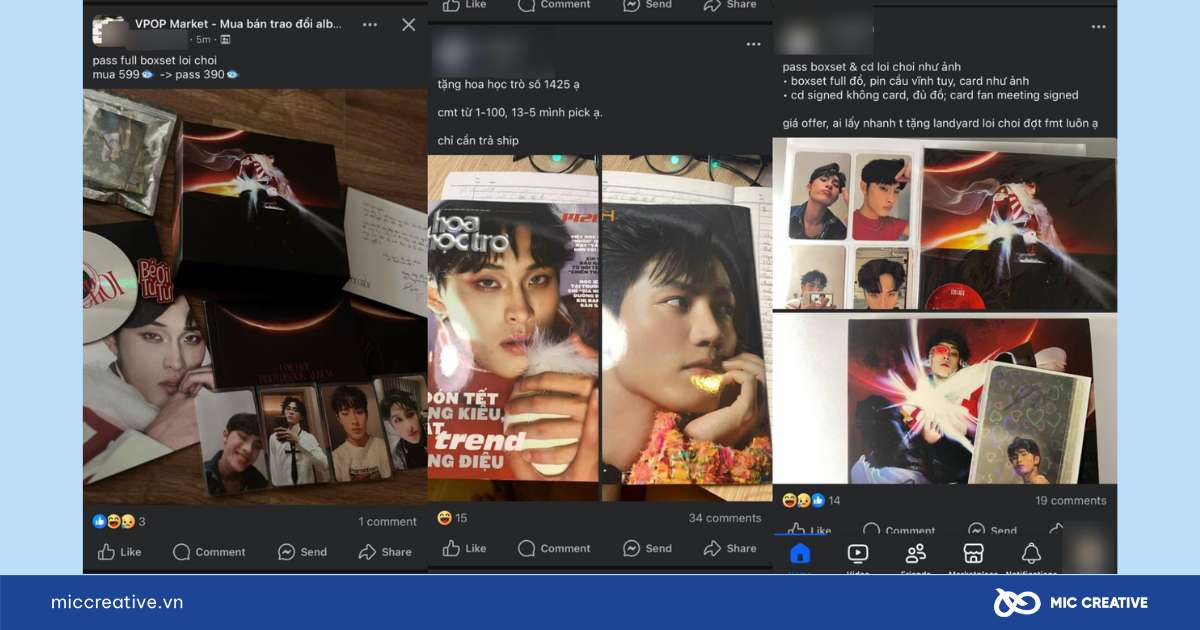Open the boxset photo in VPOP Market post
Image resolution: width=1200 pixels, height=630 pixels.
[256, 296]
